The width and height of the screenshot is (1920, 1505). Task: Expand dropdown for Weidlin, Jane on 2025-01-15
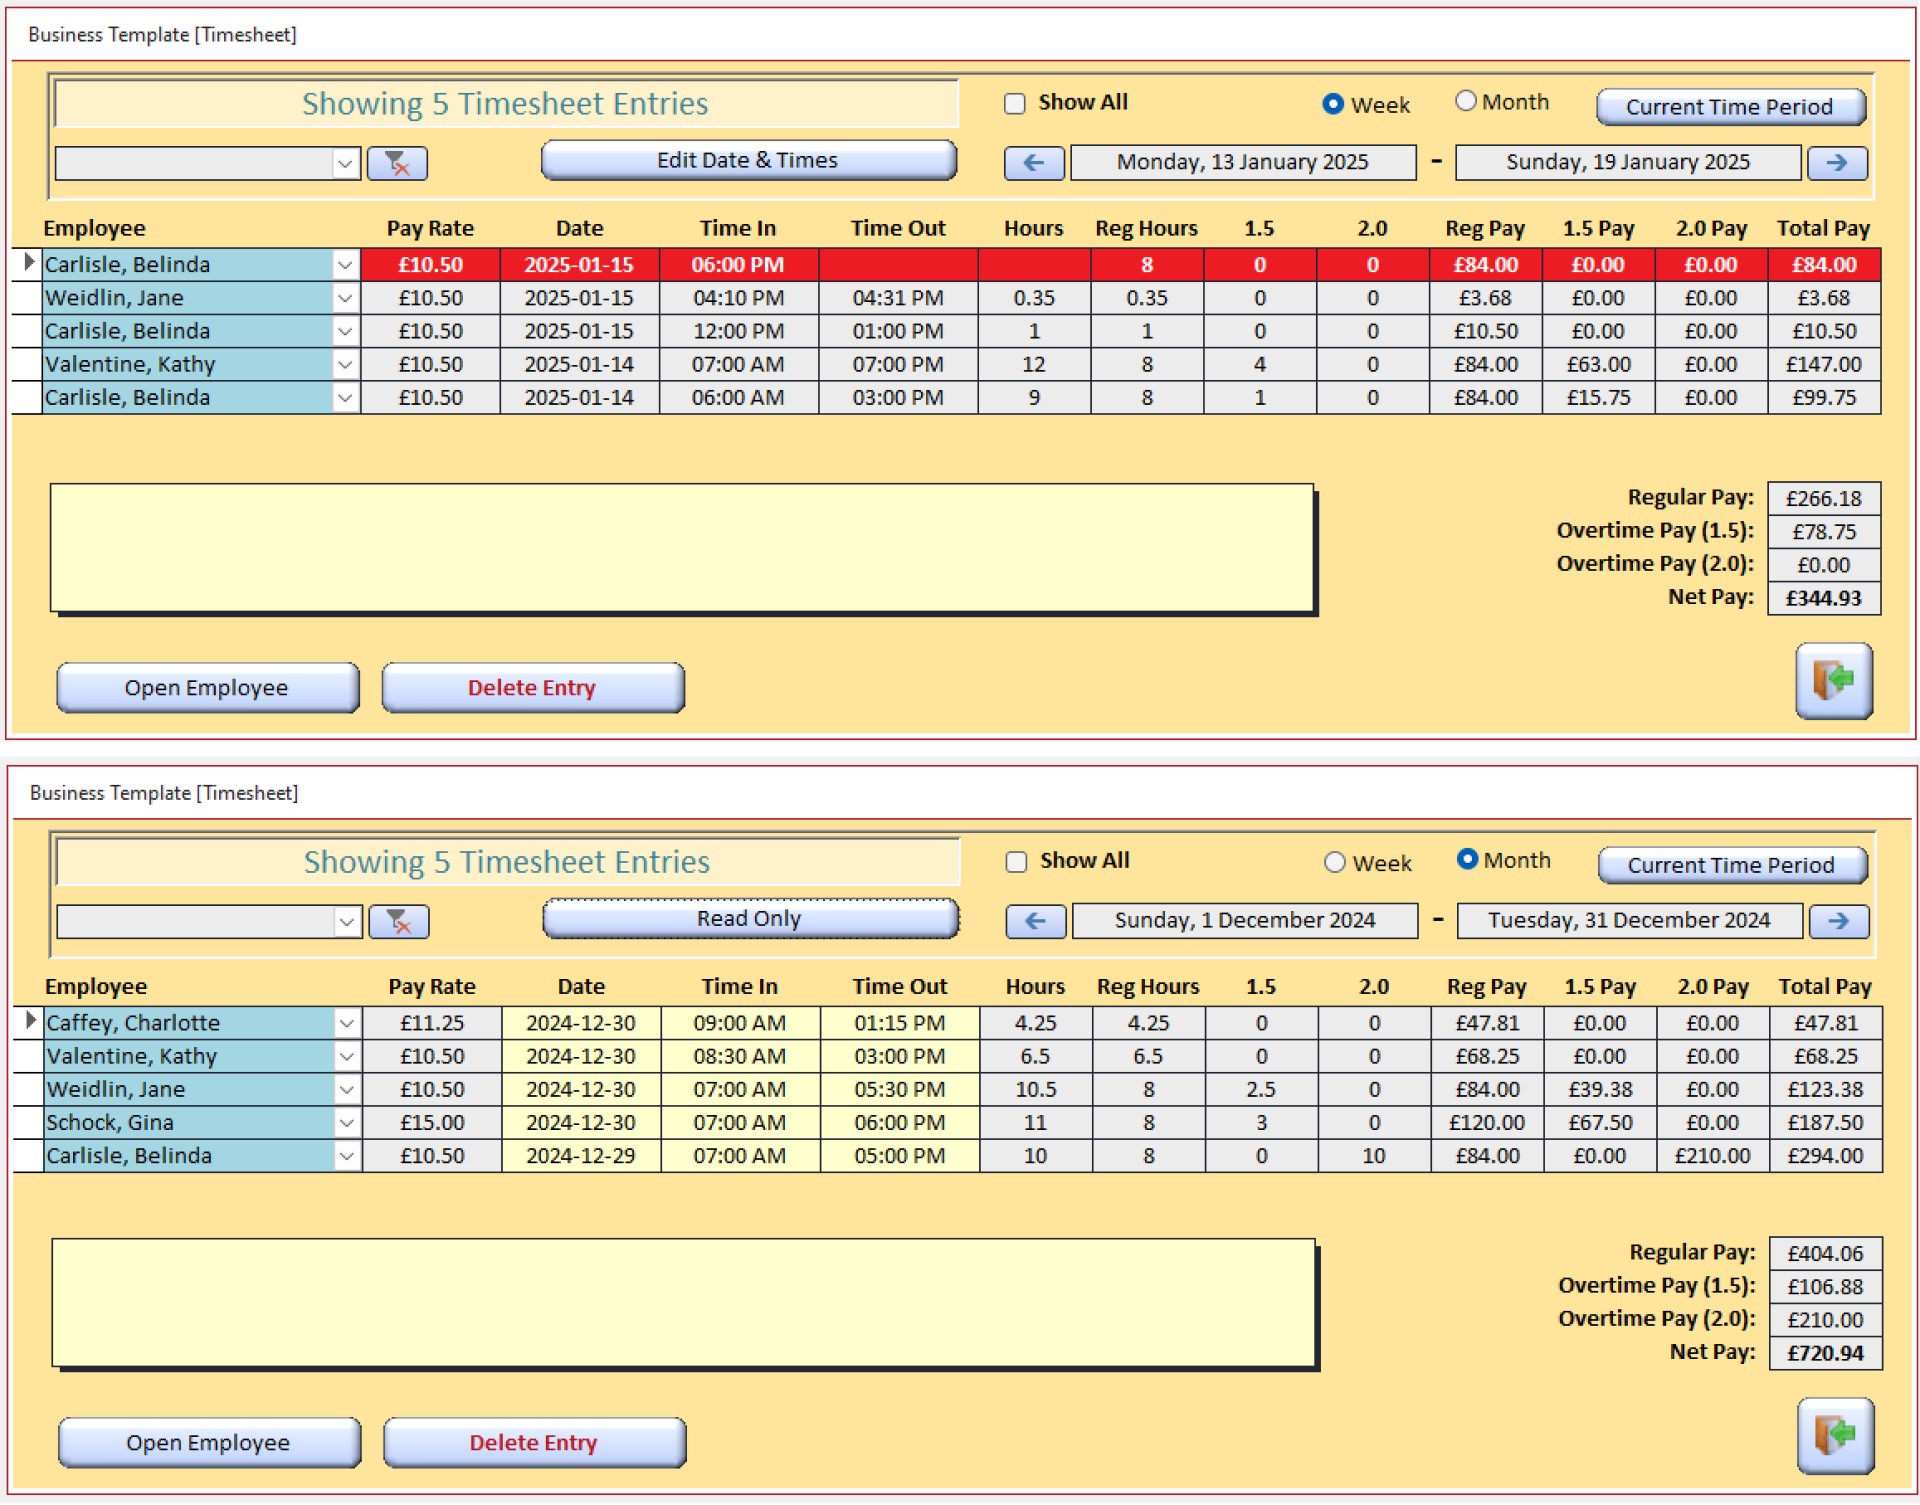point(345,298)
